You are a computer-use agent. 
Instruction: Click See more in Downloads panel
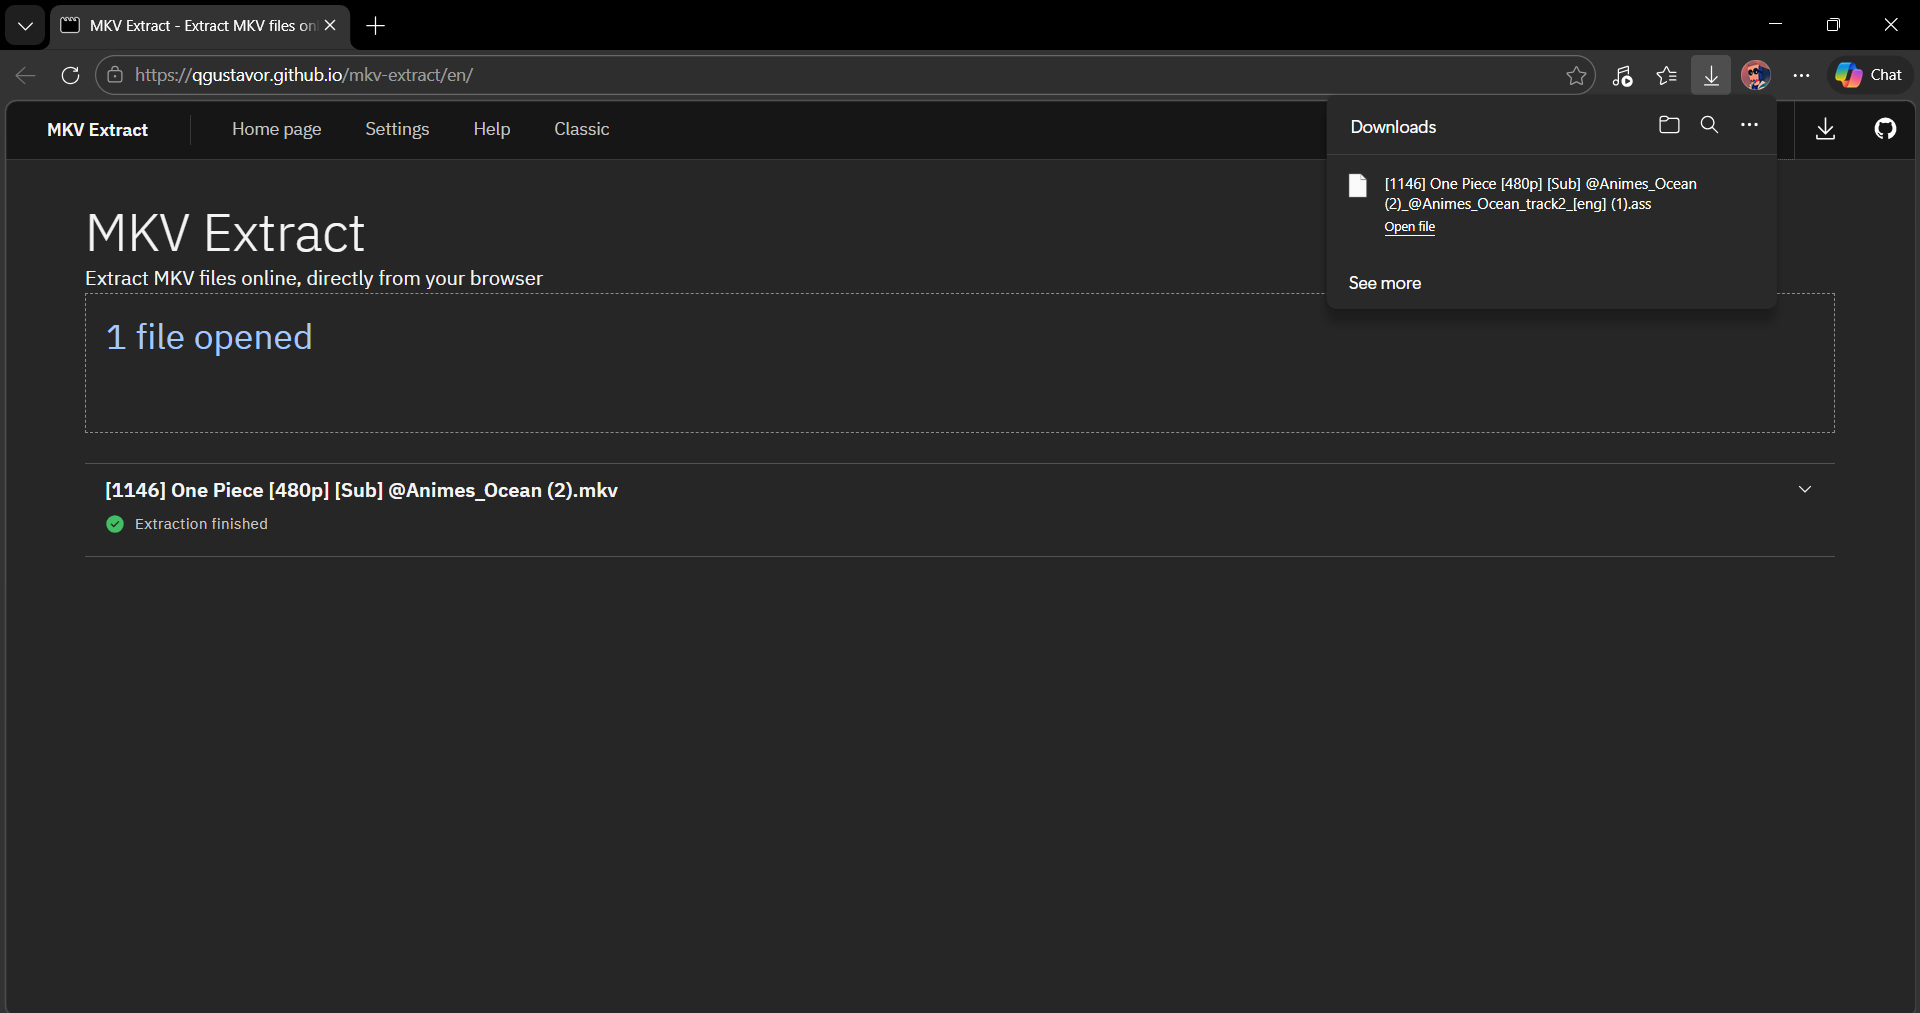pos(1384,283)
